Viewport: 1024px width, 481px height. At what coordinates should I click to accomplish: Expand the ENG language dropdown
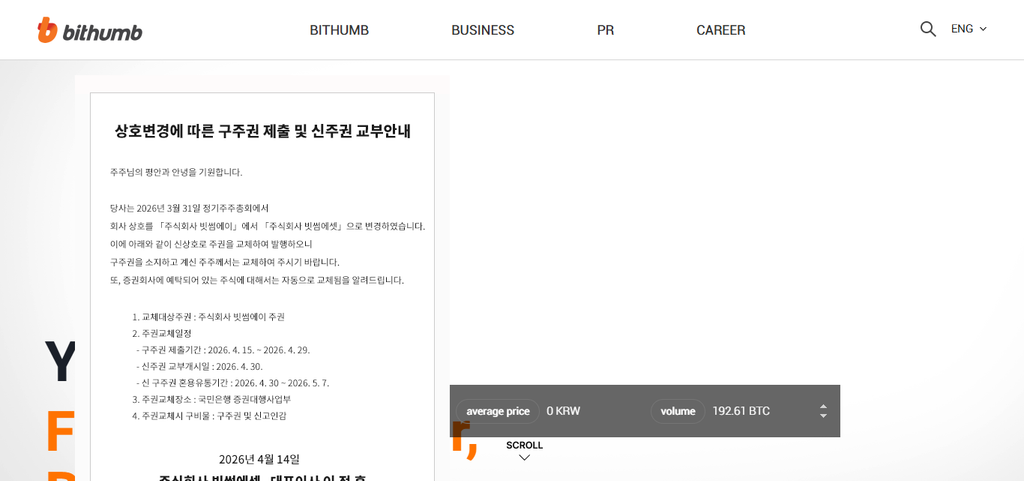(x=968, y=29)
